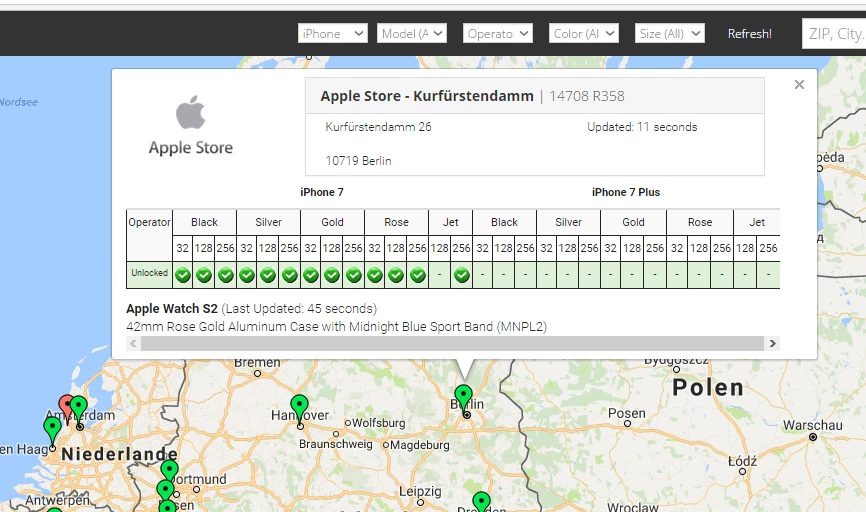This screenshot has width=866, height=512.
Task: Select the green map marker at Hannover
Action: tap(299, 408)
